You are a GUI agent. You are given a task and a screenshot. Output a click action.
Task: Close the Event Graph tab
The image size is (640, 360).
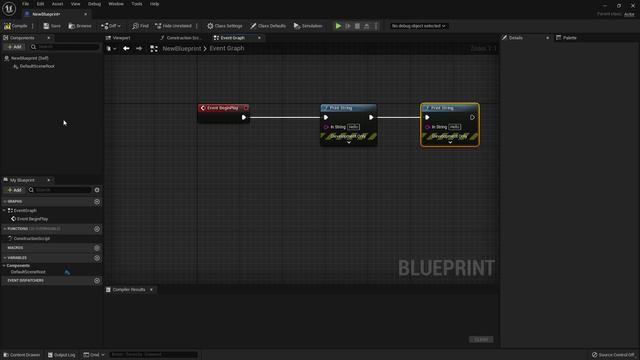click(259, 38)
